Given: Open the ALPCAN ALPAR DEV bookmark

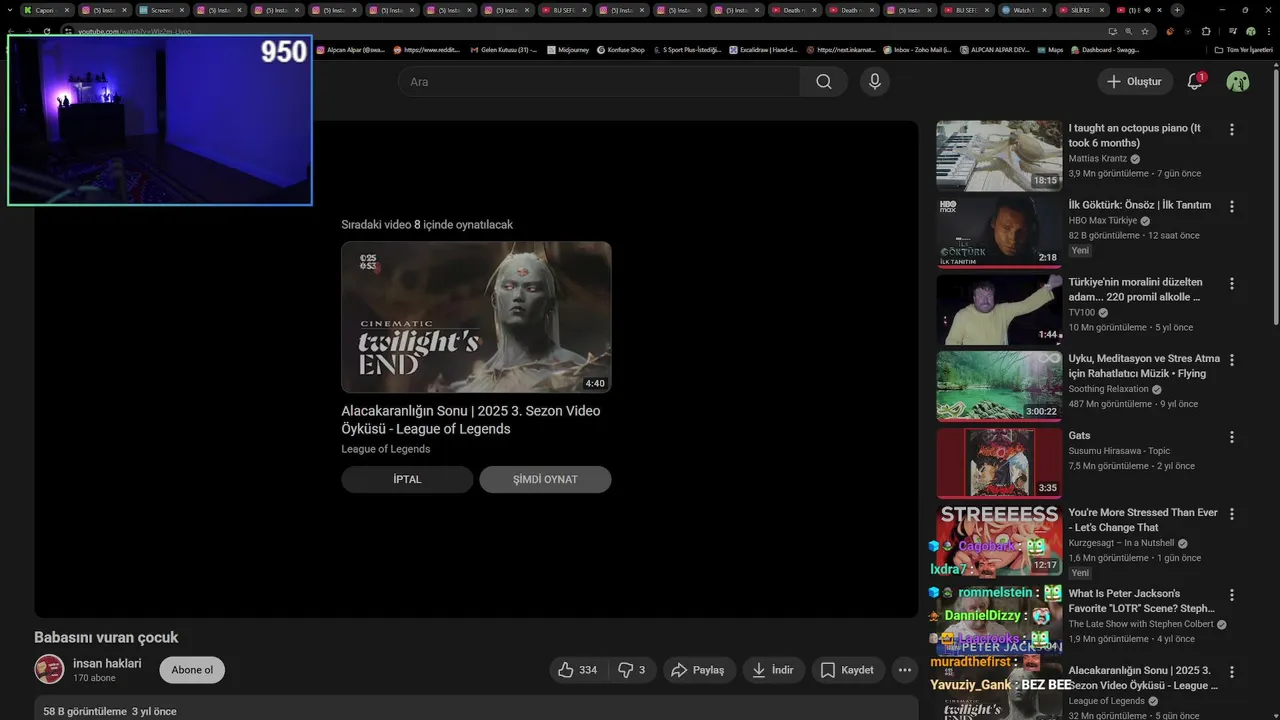Looking at the screenshot, I should pyautogui.click(x=993, y=49).
